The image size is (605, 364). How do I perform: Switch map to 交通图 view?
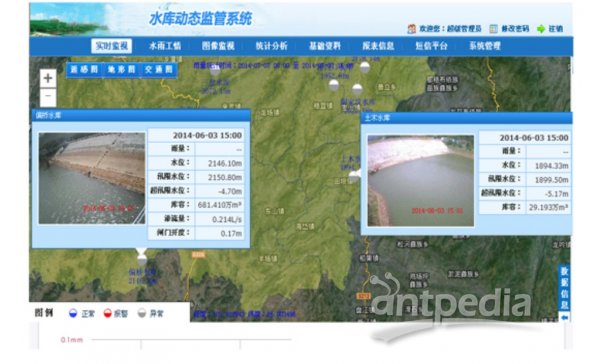159,69
